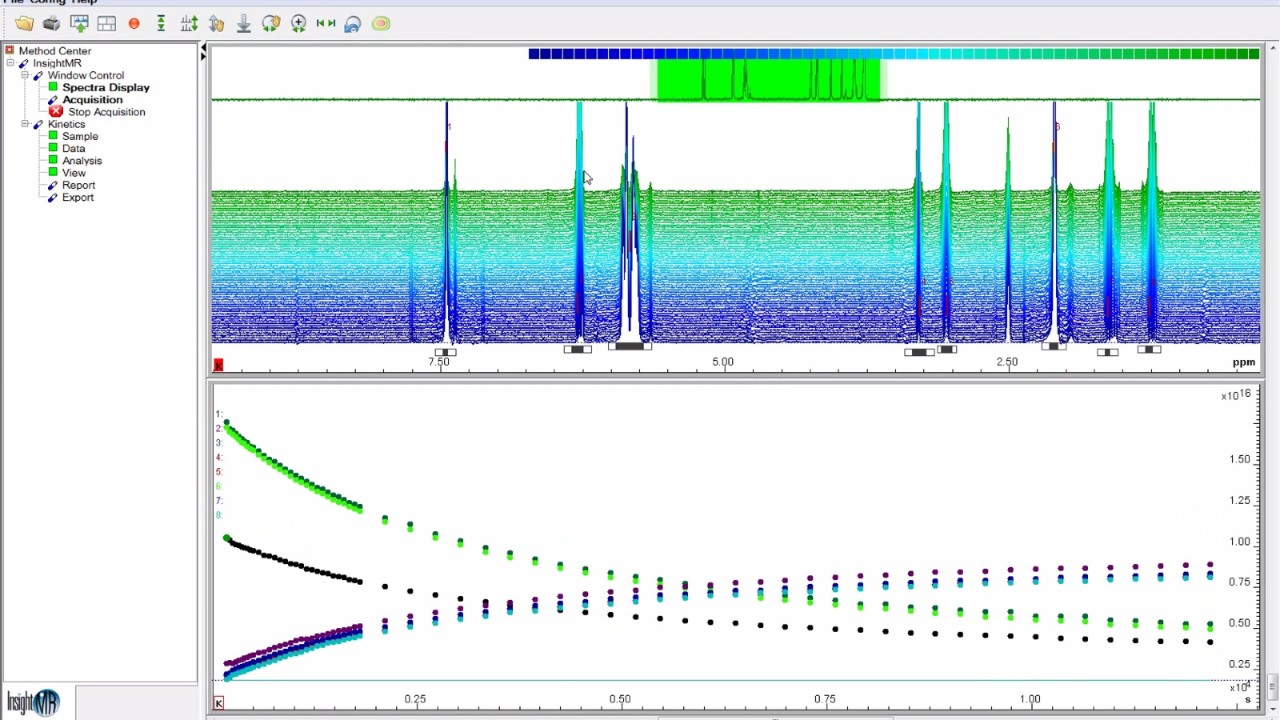This screenshot has width=1280, height=720.
Task: Toggle the green box beside Analysis
Action: click(53, 161)
